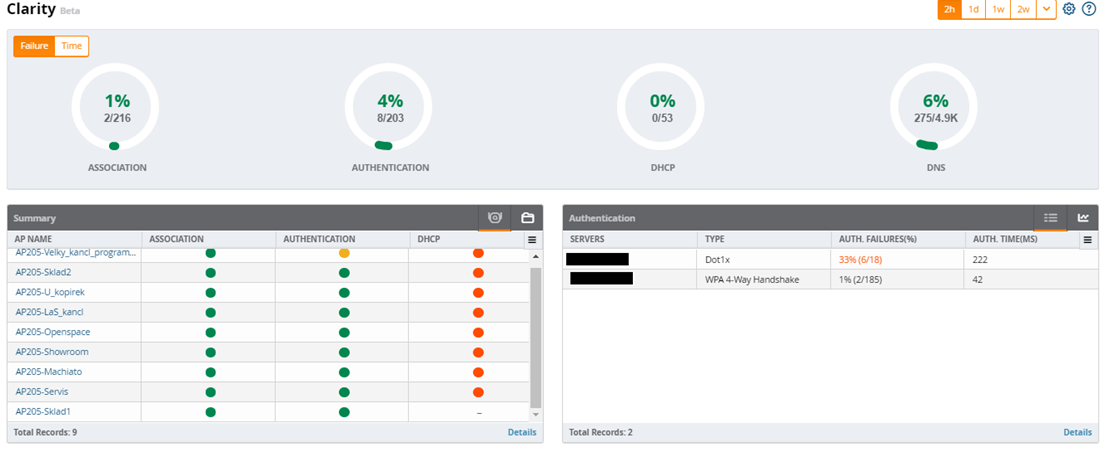Sort by ASSOCIATION column header

pyautogui.click(x=177, y=239)
